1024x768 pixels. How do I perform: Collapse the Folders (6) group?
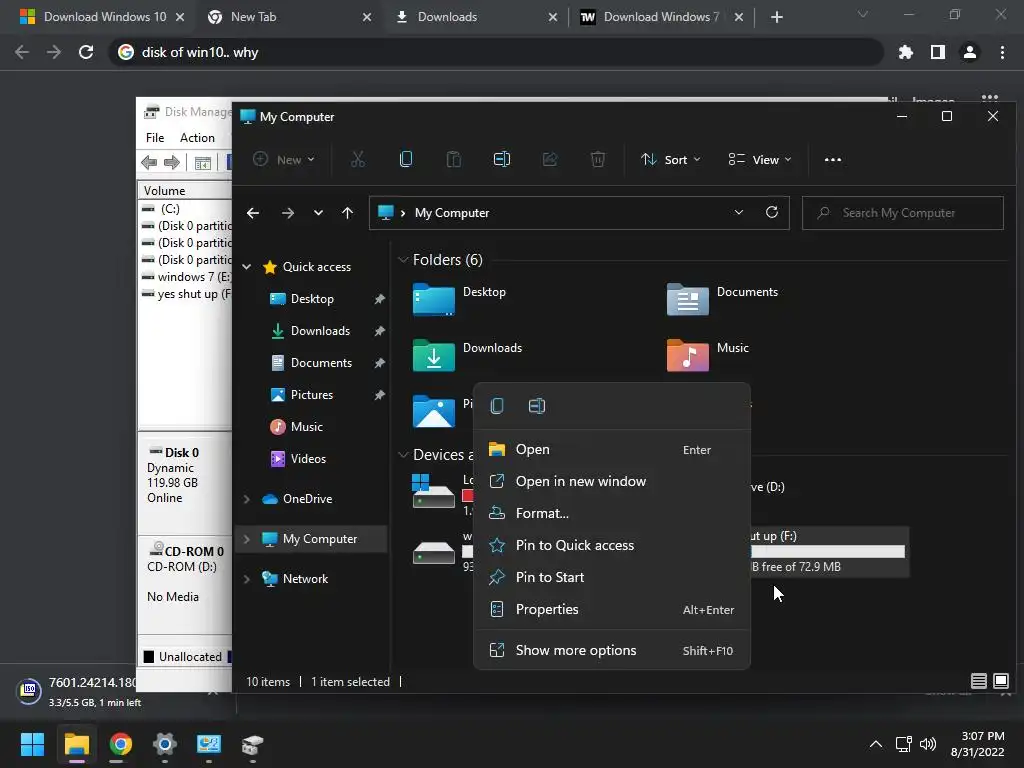click(403, 260)
